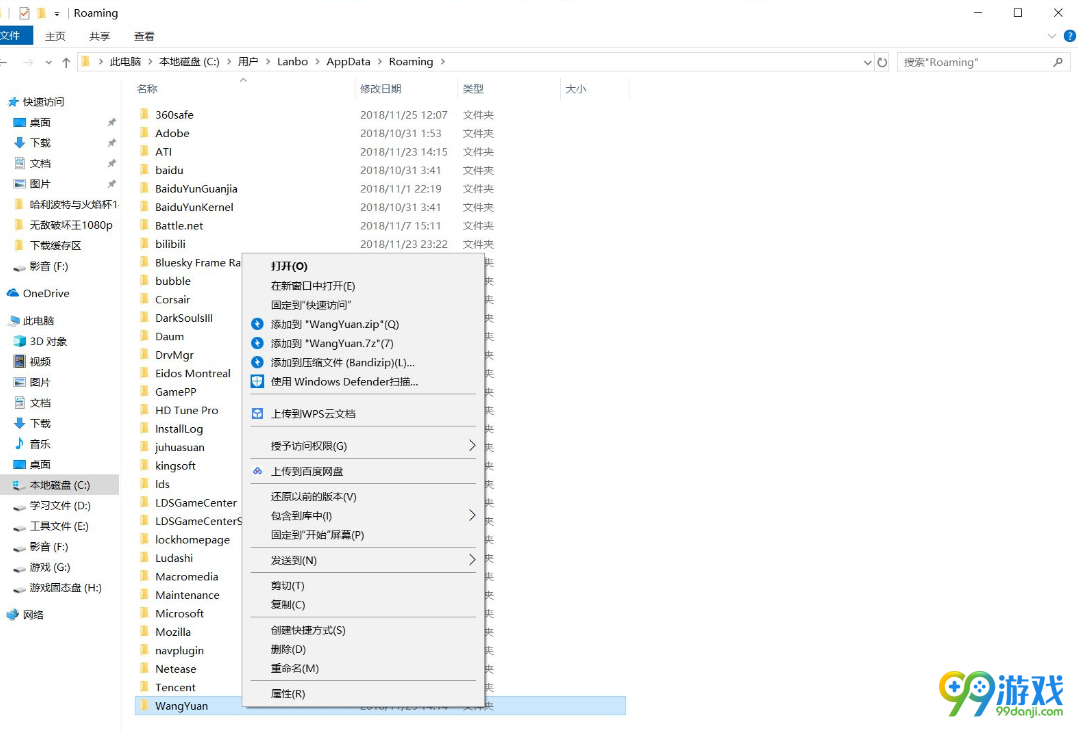Click the Up directory arrow icon
The height and width of the screenshot is (733, 1078).
tap(66, 62)
